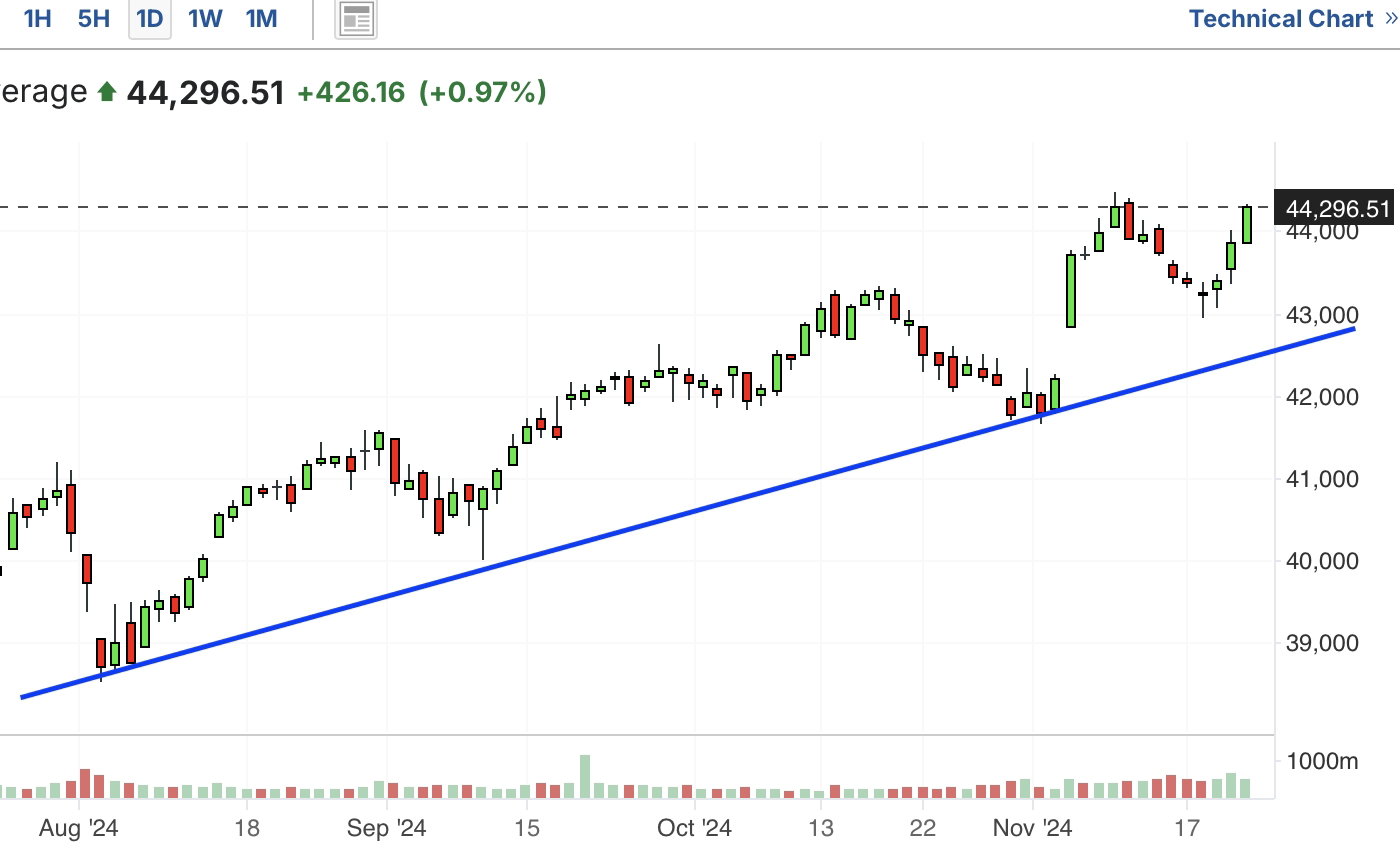Screen dimensions: 1400x866
Task: Click the 42,000 price axis label
Action: [x=1322, y=398]
